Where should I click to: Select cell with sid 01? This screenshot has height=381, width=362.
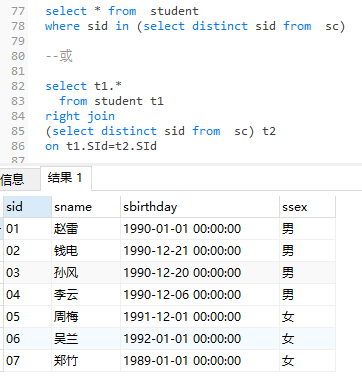(x=28, y=229)
